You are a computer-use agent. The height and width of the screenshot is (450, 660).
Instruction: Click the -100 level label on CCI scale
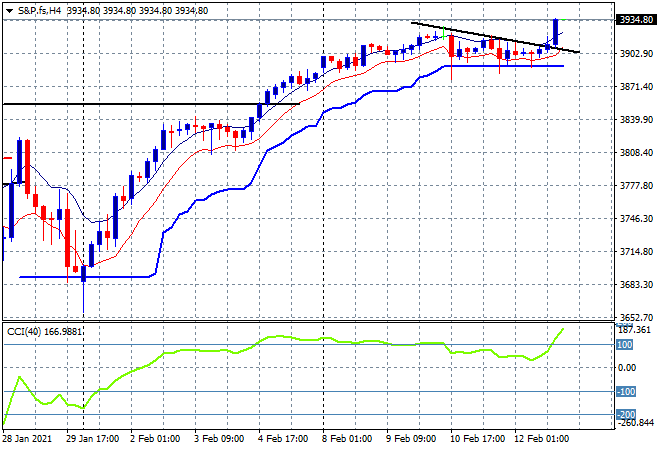627,392
